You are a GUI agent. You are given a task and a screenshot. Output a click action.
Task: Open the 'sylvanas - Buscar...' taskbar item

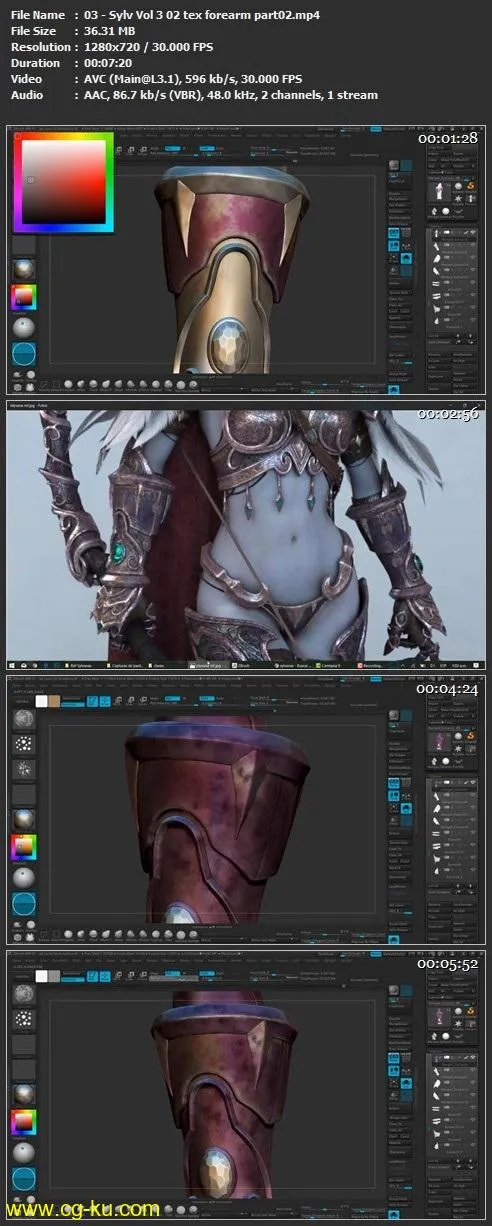291,665
